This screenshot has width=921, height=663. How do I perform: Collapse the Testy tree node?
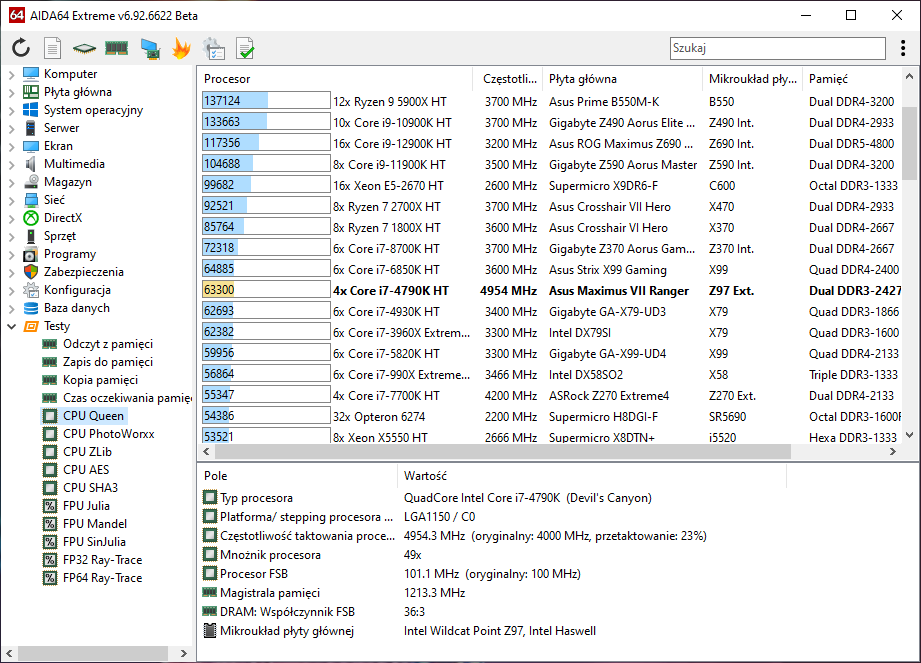[12, 326]
